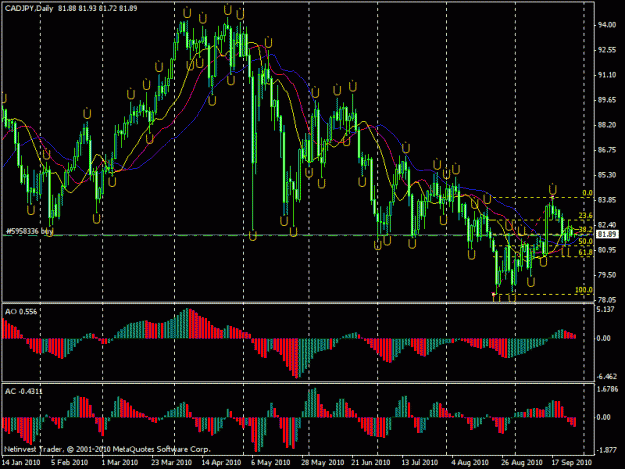Click the 78.05 price scale label

coord(607,300)
